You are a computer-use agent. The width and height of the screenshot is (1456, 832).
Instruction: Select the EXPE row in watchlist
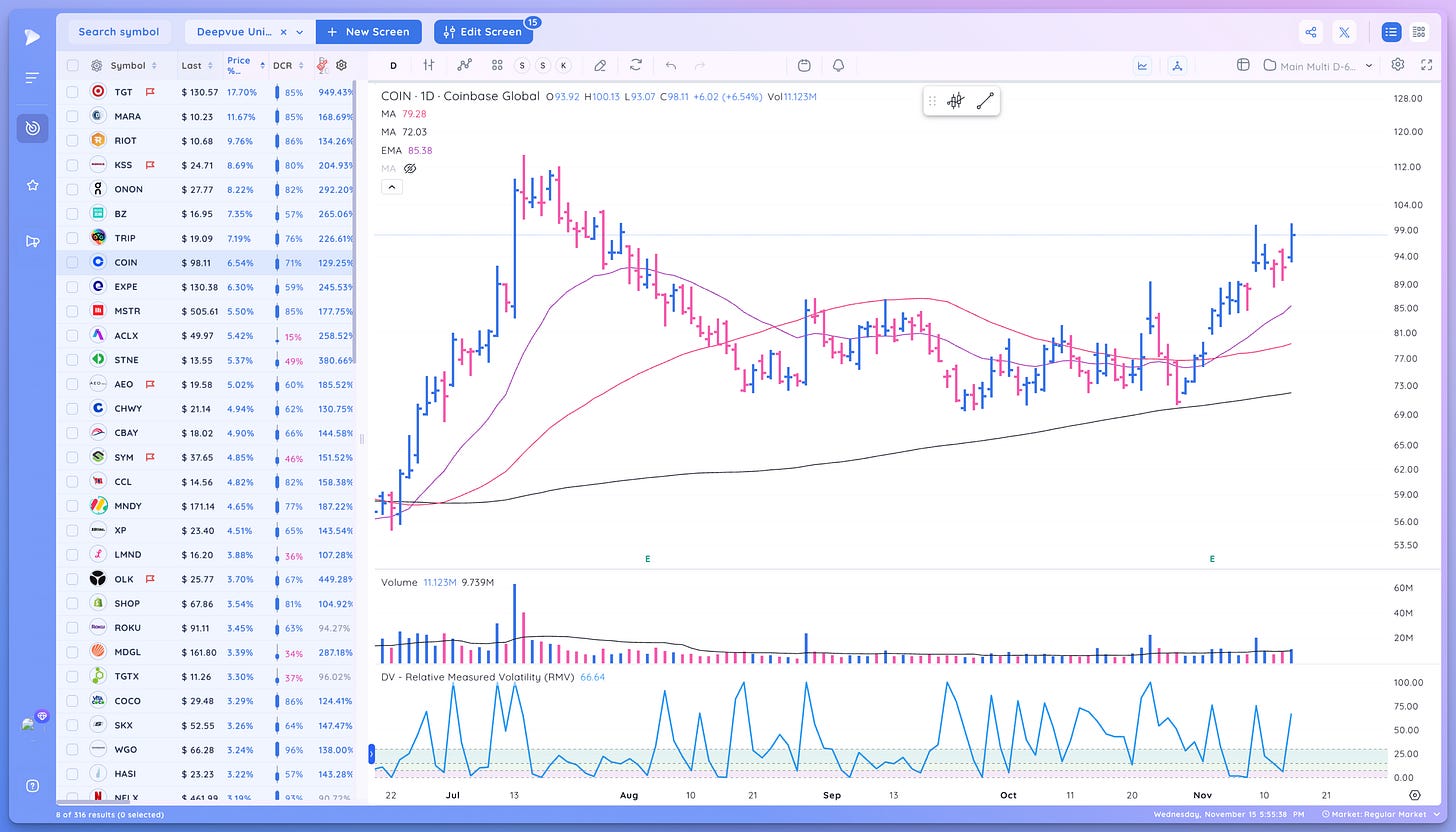(207, 286)
